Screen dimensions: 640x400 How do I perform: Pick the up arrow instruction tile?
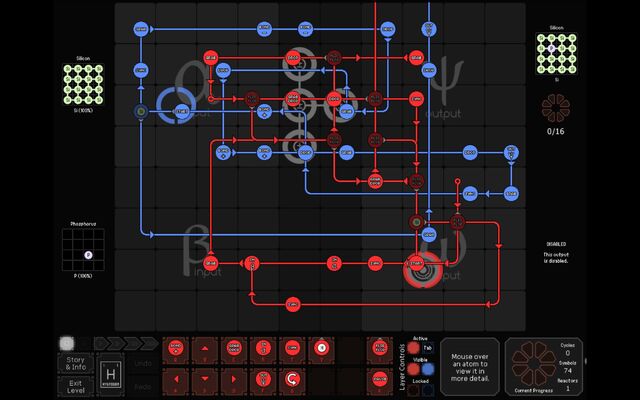point(204,350)
